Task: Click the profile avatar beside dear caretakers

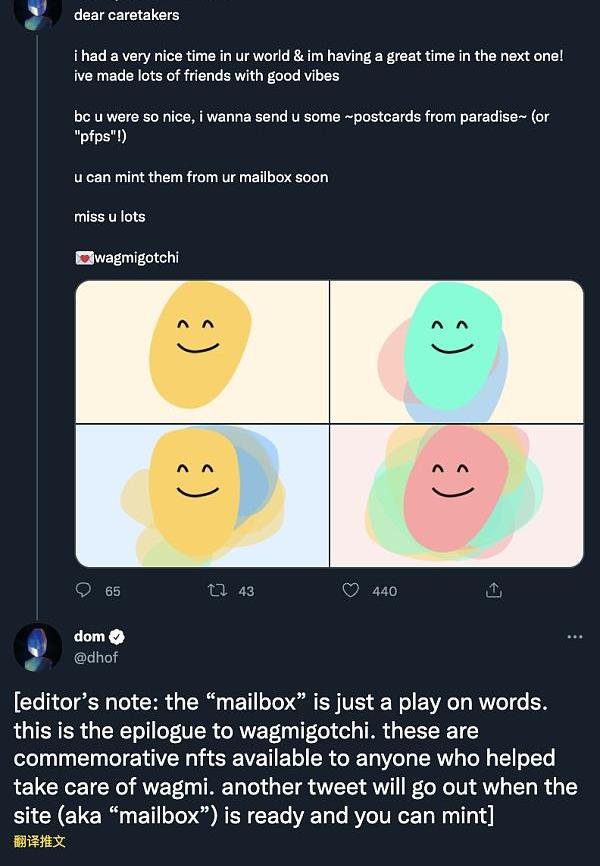Action: coord(37,10)
